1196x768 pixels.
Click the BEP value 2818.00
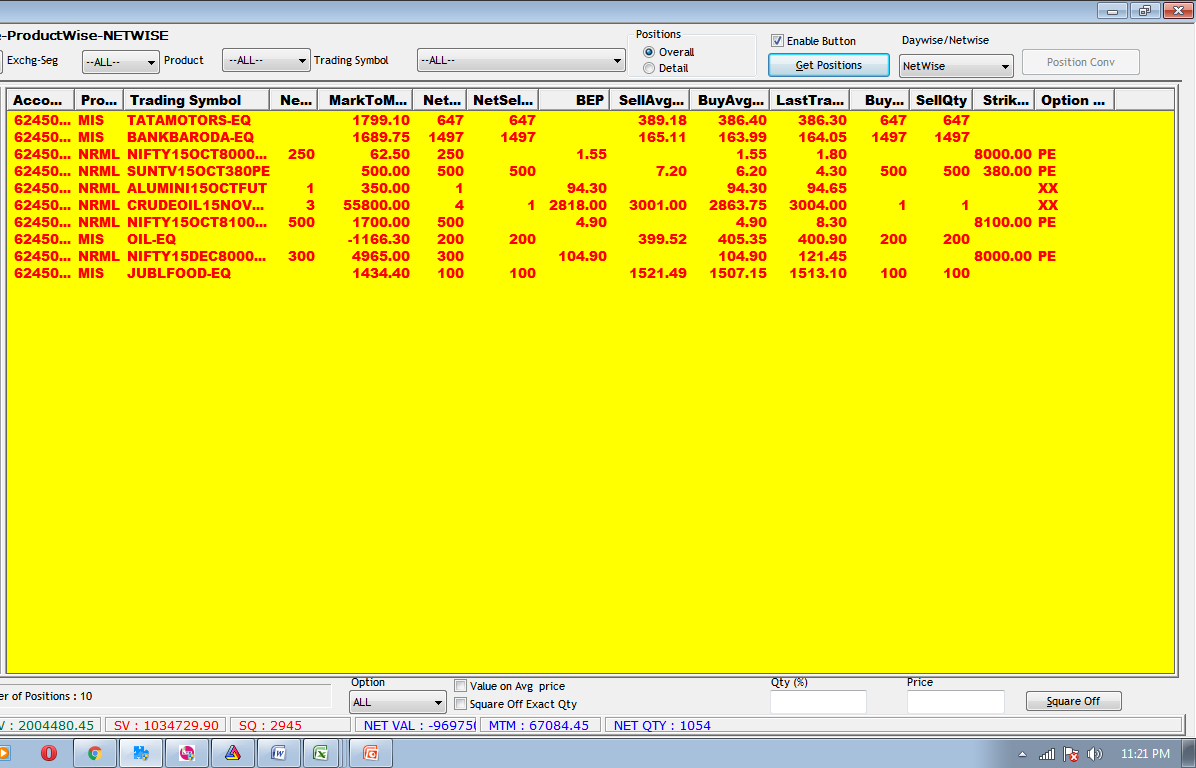[x=577, y=205]
